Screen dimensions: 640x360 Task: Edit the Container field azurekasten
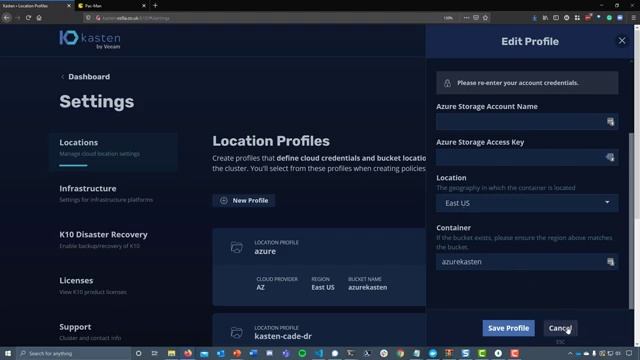pos(527,262)
